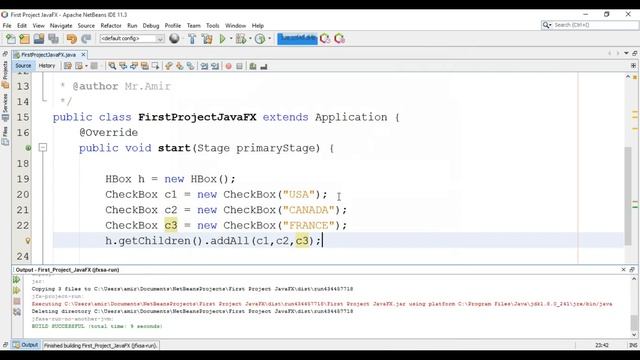640x360 pixels.
Task: Click the Stop Macro Recording icon
Action: (x=240, y=66)
